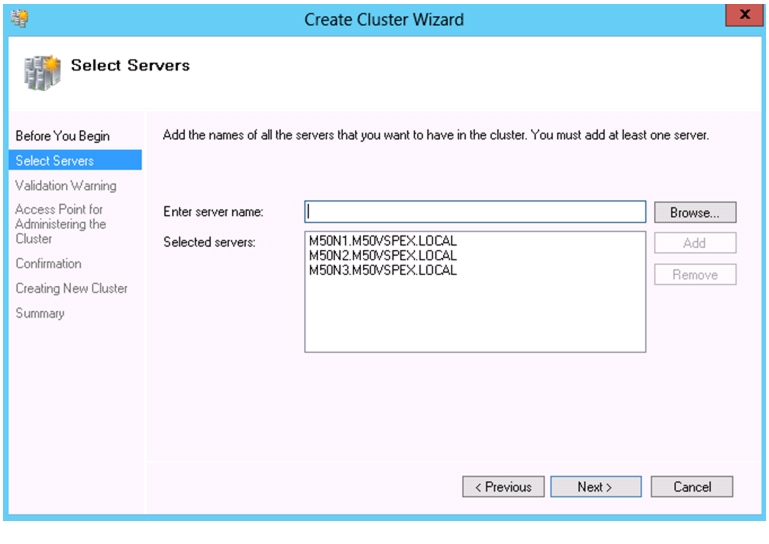The height and width of the screenshot is (544, 769).
Task: Select the Select Servers step
Action: (x=75, y=160)
